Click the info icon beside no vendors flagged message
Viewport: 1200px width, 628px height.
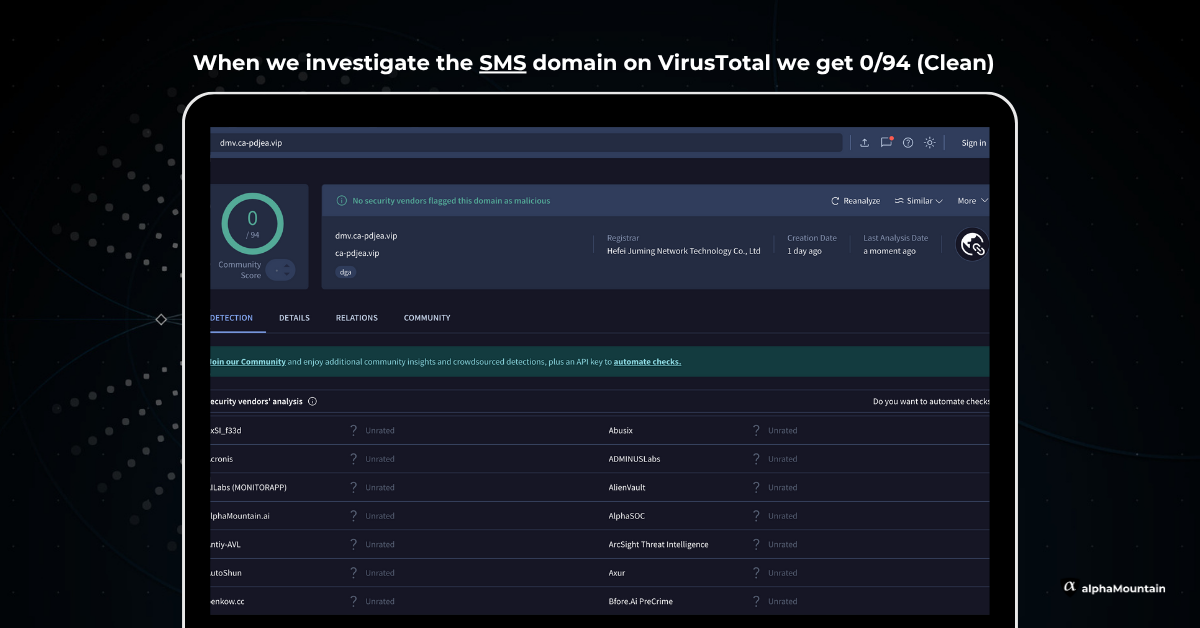tap(341, 201)
